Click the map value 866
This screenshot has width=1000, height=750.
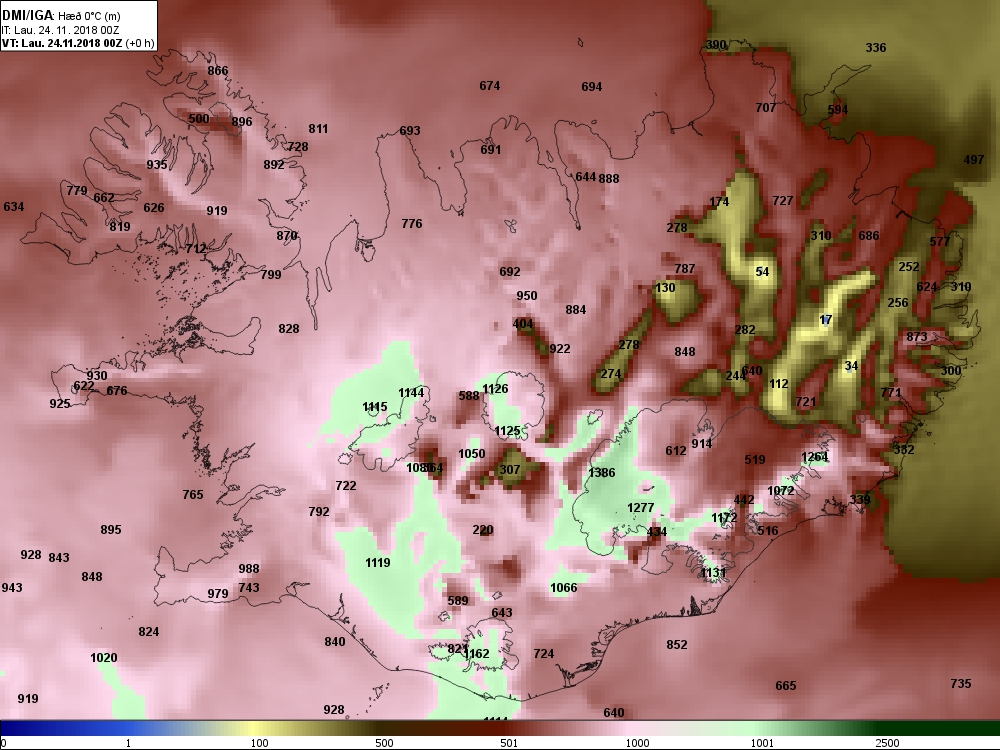tap(217, 71)
